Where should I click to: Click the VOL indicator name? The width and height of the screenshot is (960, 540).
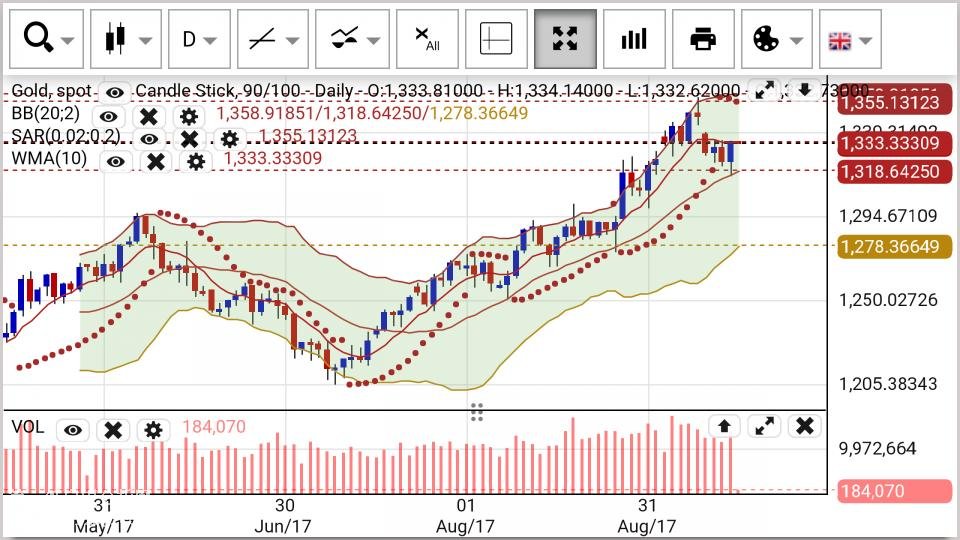(x=28, y=427)
